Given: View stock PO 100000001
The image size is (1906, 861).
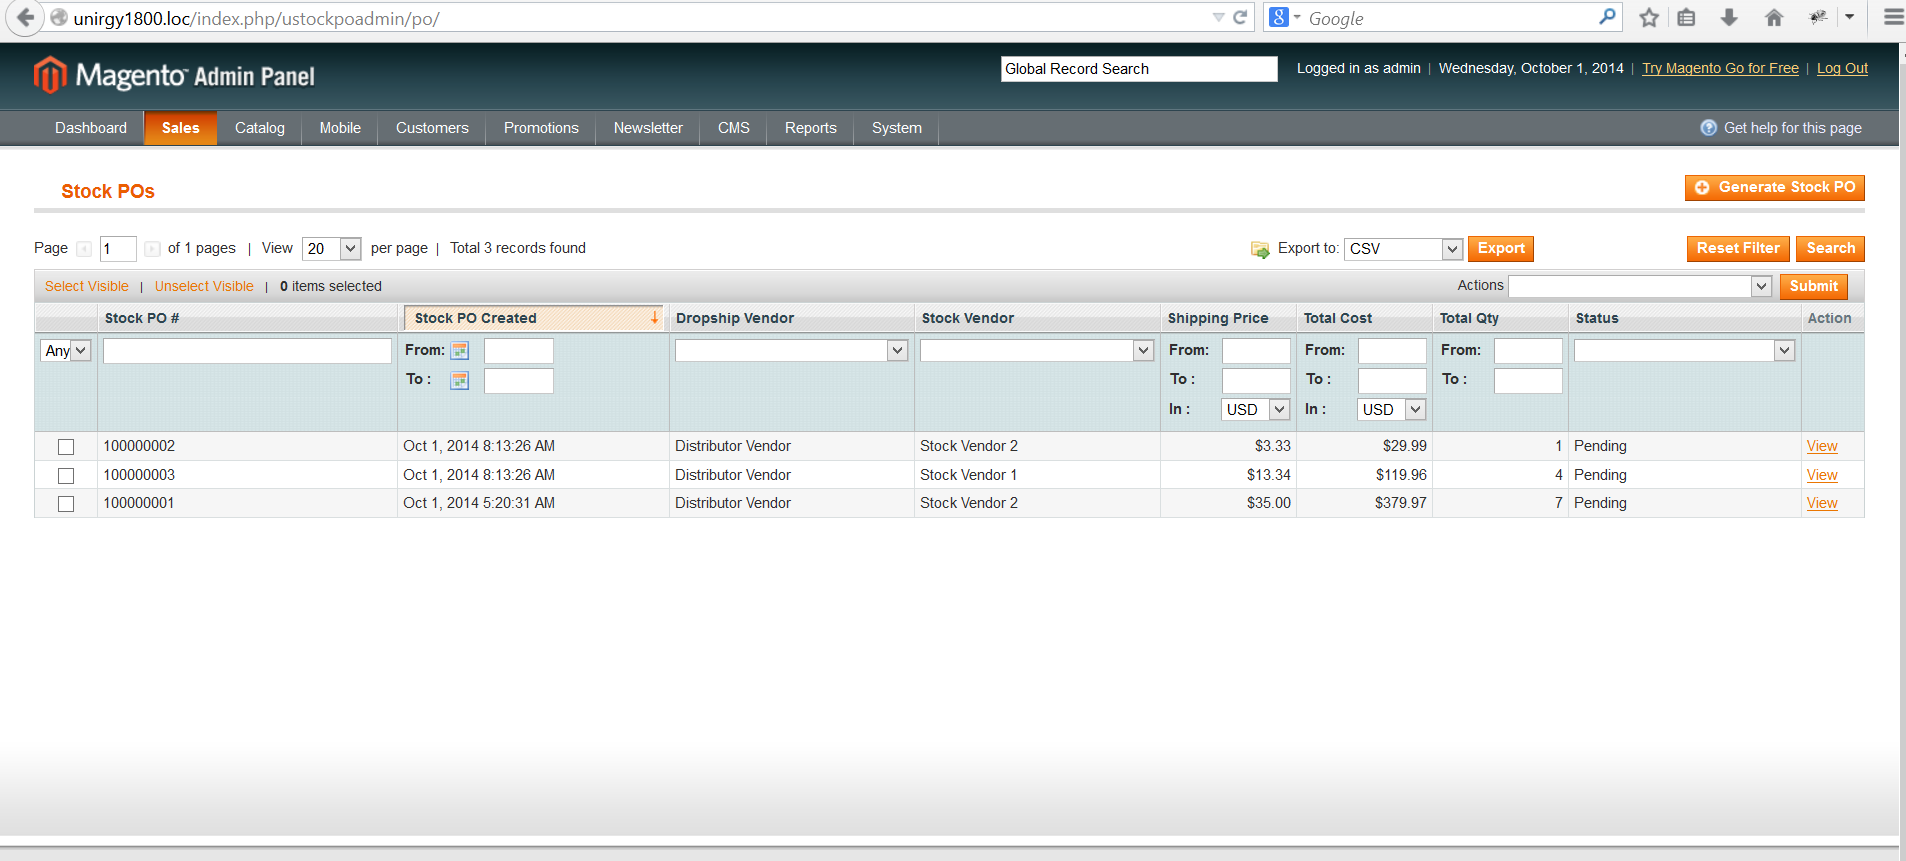Looking at the screenshot, I should pyautogui.click(x=1822, y=504).
